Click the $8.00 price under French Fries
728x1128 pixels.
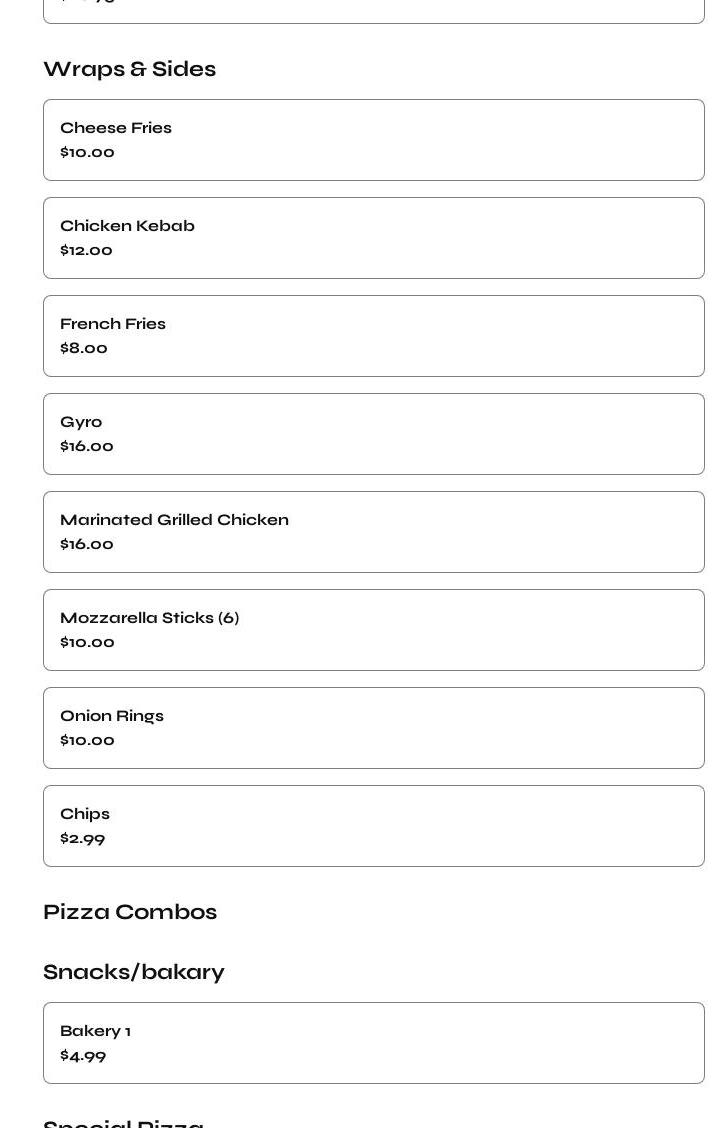pyautogui.click(x=84, y=349)
